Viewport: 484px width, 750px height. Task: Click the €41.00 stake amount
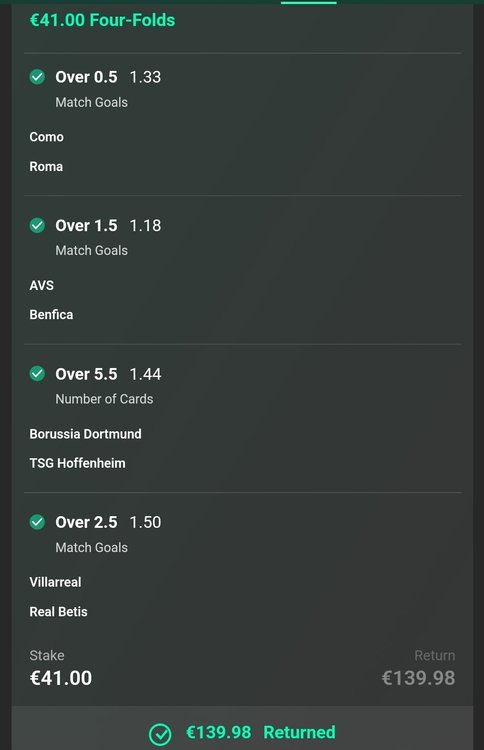(x=61, y=678)
